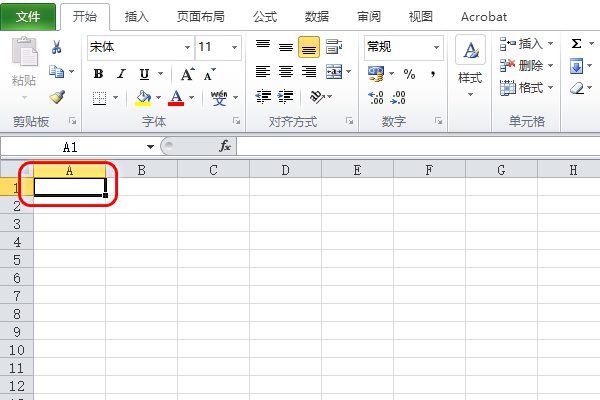
Task: Open the font size 11 dropdown
Action: [234, 47]
